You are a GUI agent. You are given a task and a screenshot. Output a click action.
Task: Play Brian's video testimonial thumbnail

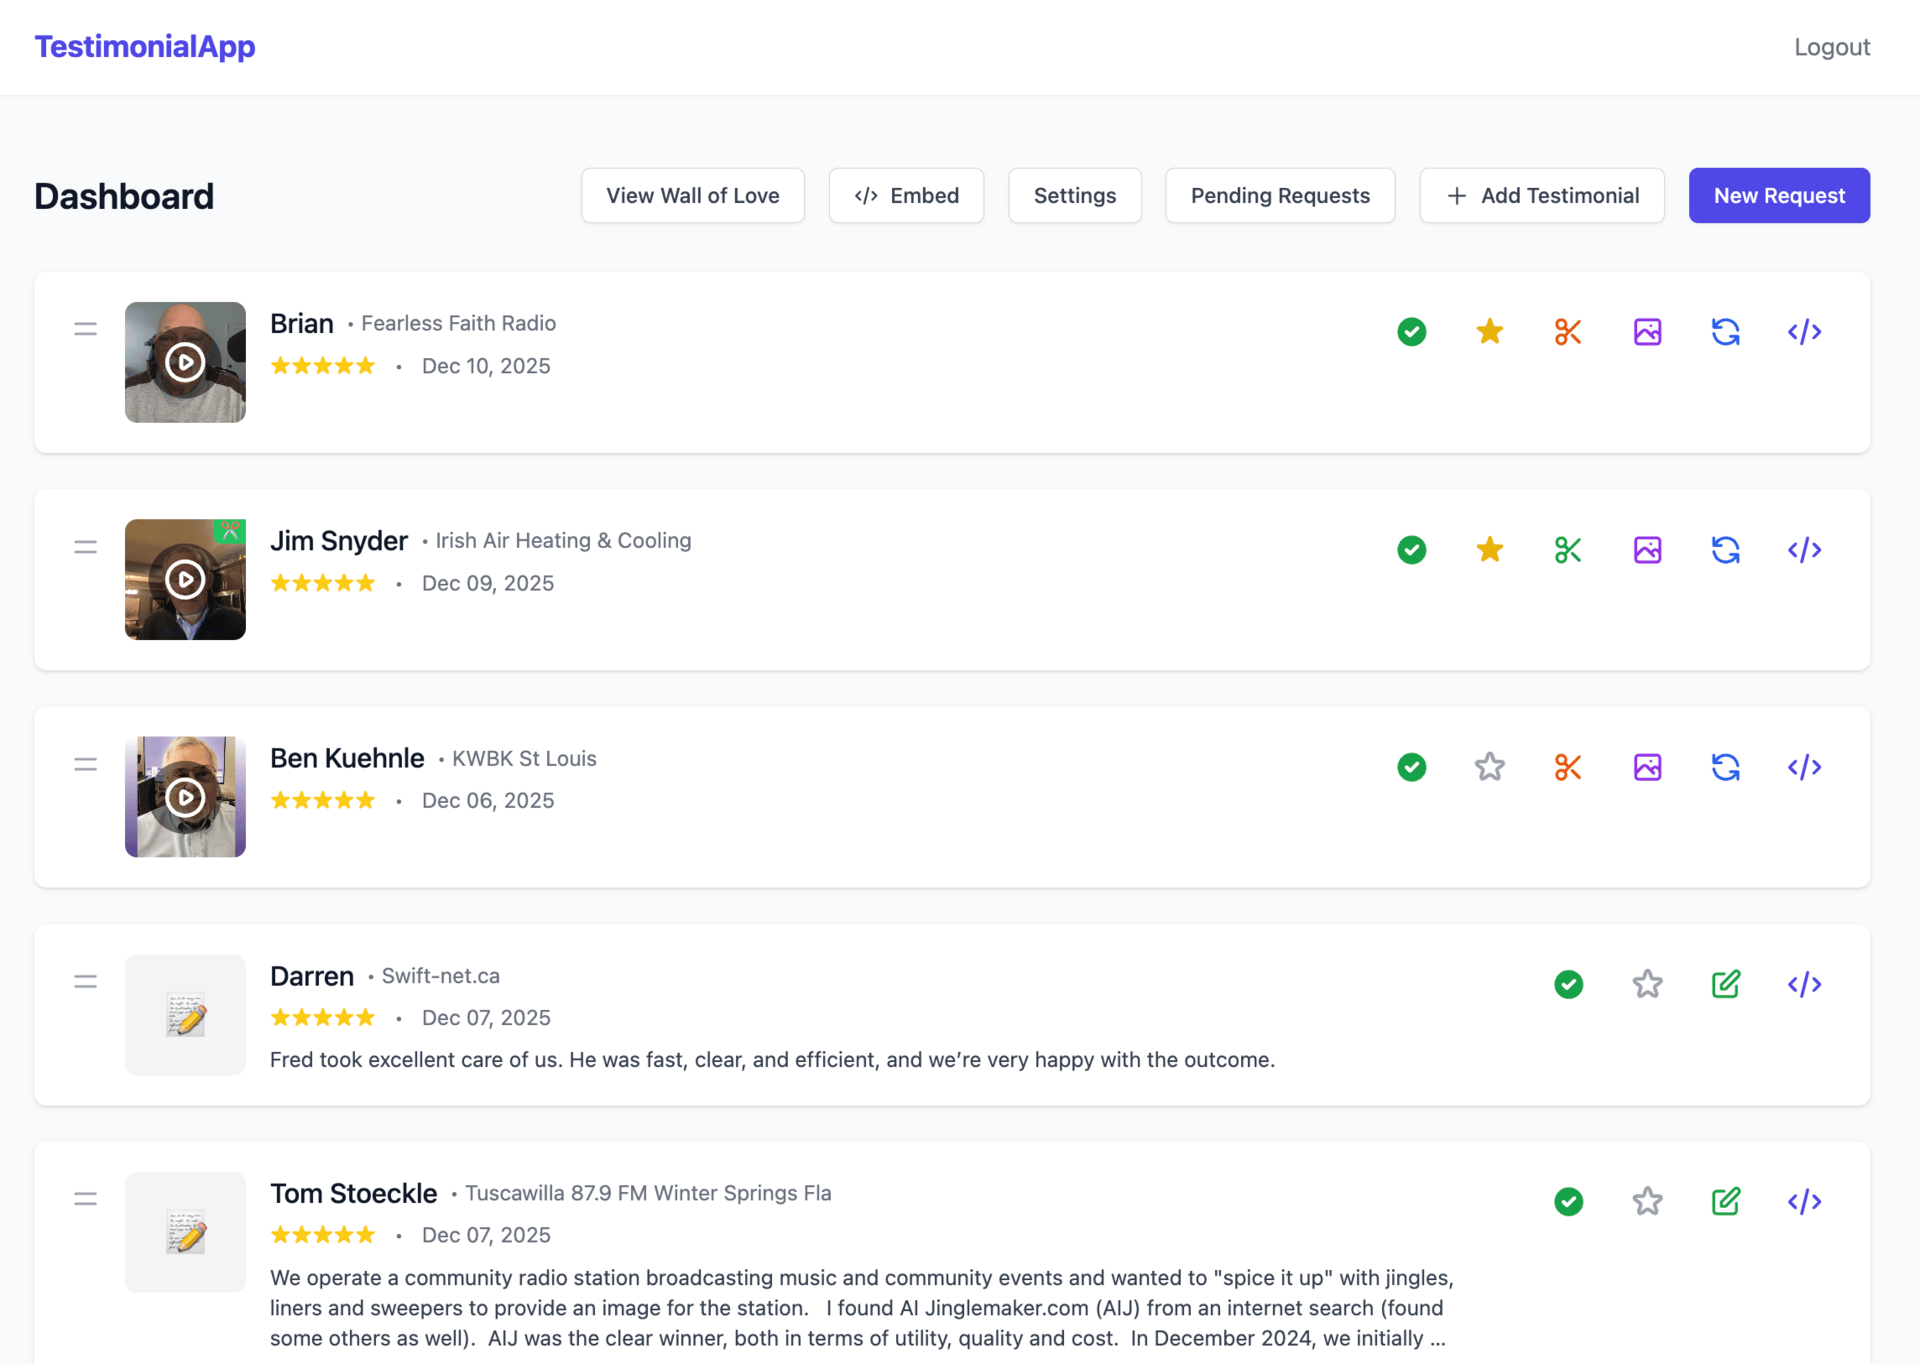(185, 362)
